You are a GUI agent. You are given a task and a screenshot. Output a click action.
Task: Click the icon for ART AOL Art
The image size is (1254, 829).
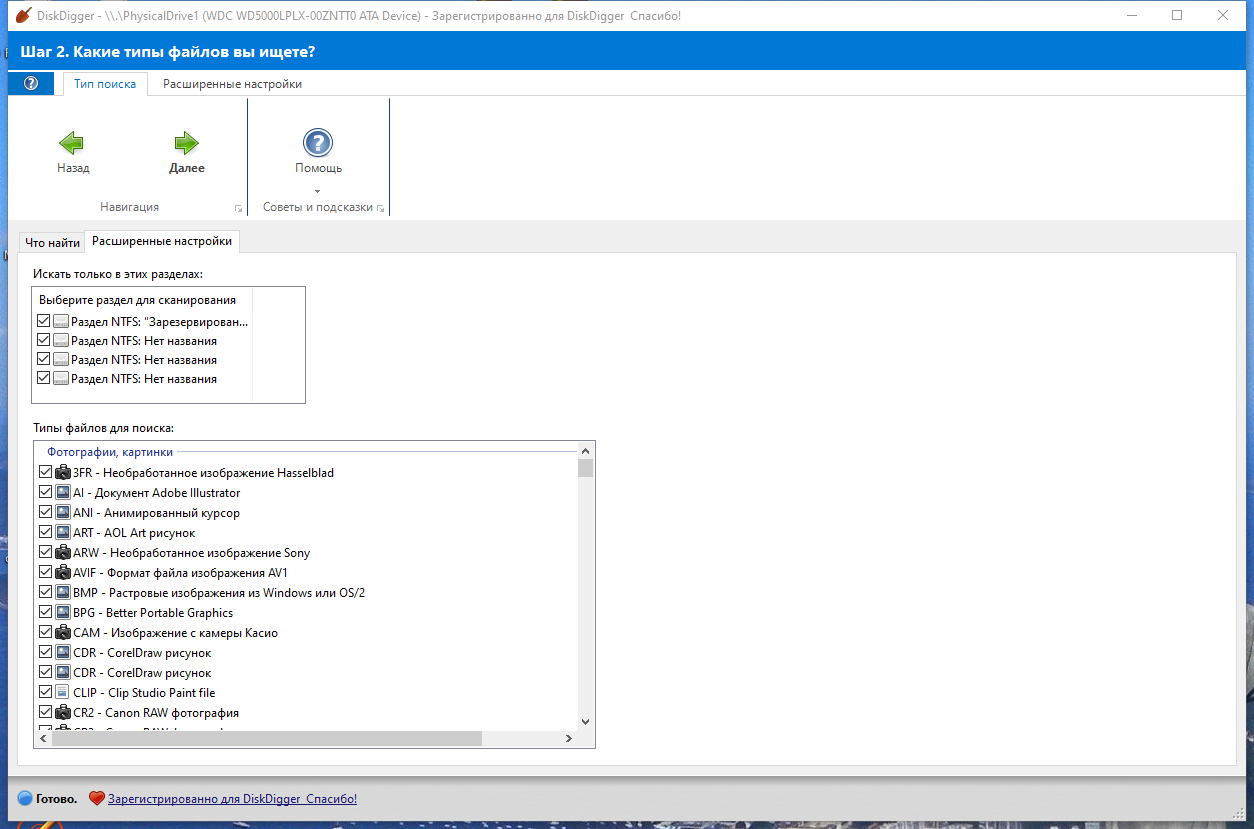click(x=63, y=532)
